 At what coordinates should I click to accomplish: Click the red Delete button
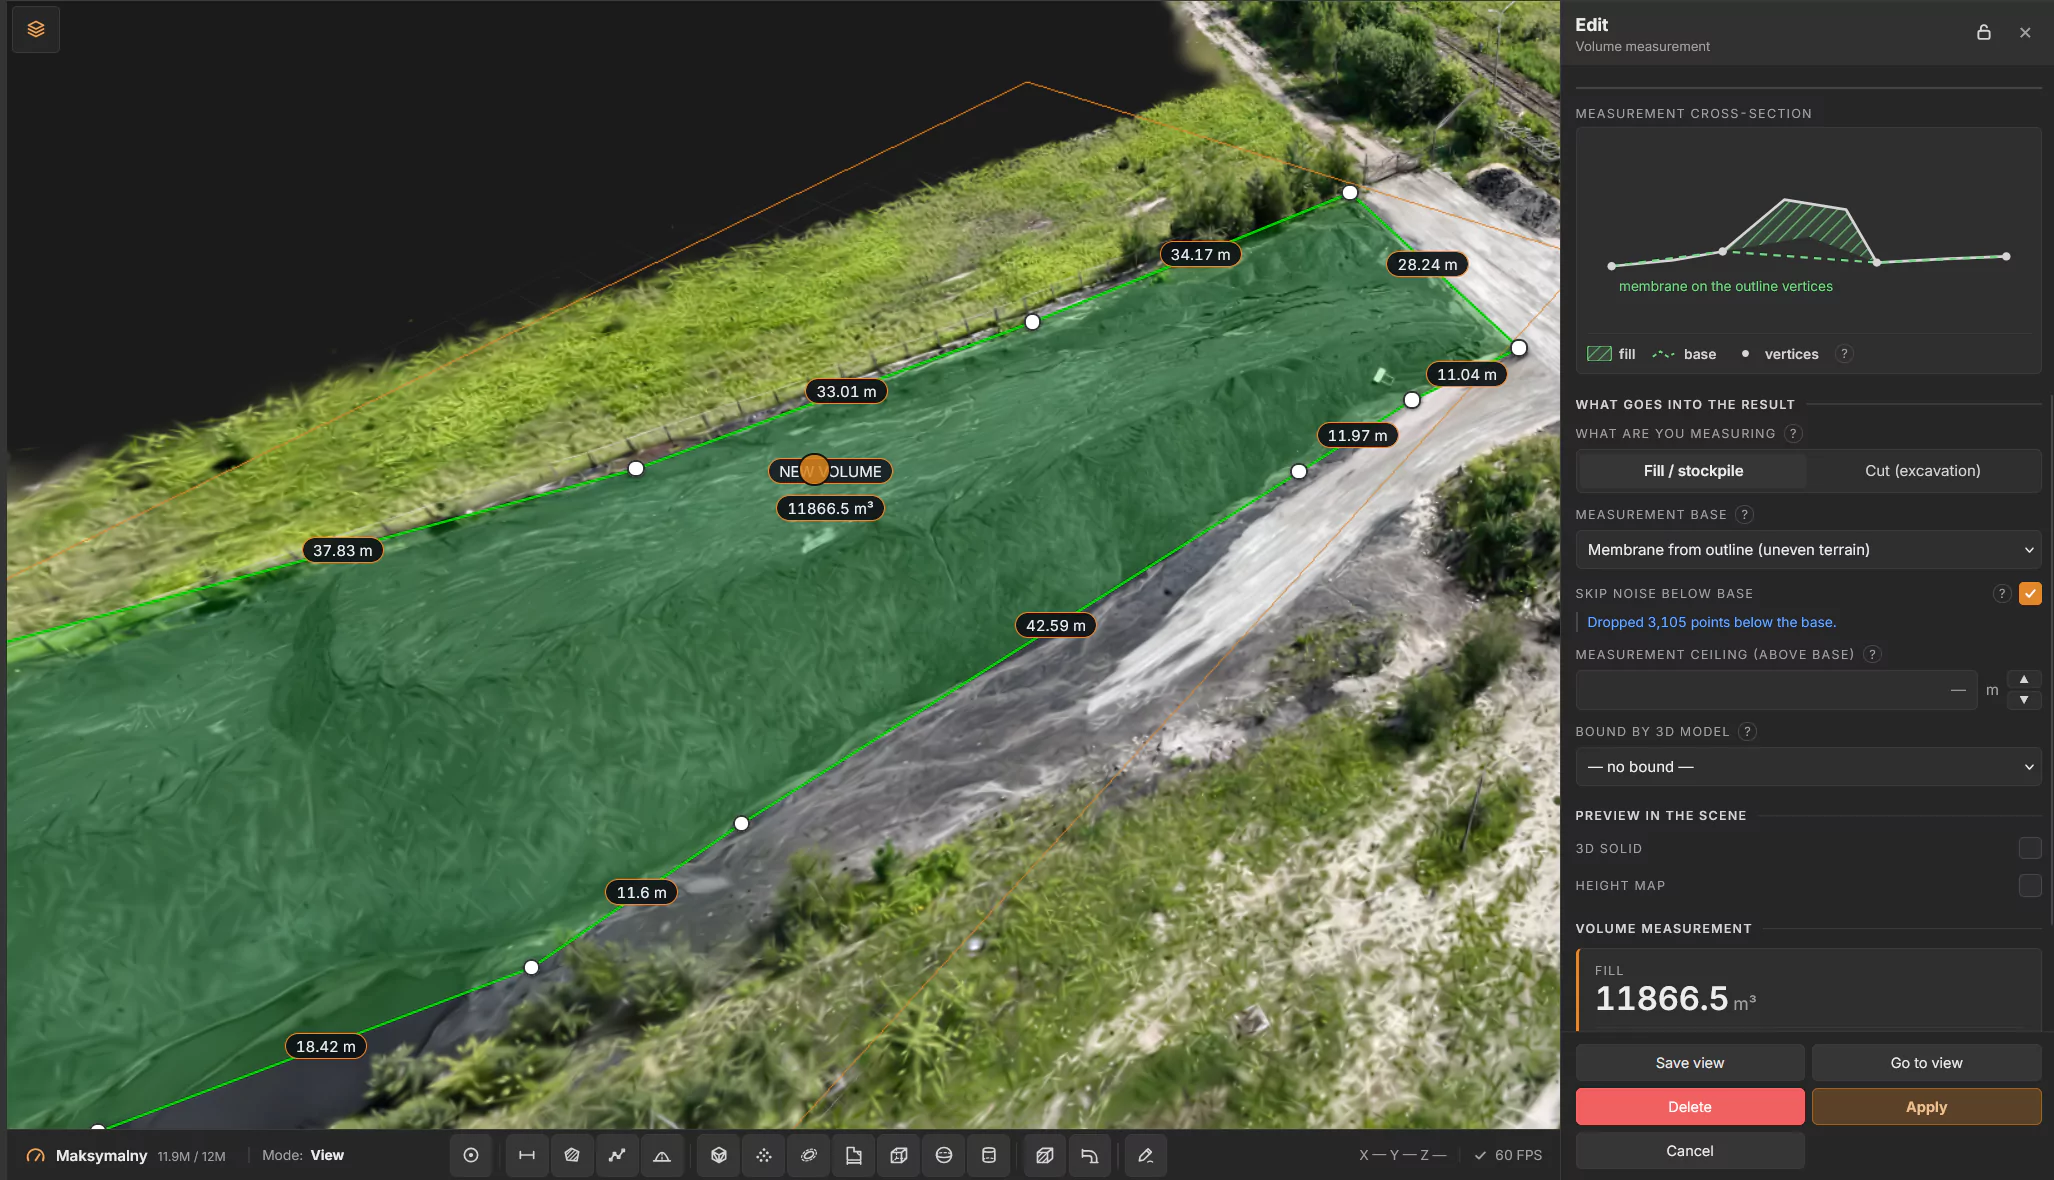(1690, 1107)
